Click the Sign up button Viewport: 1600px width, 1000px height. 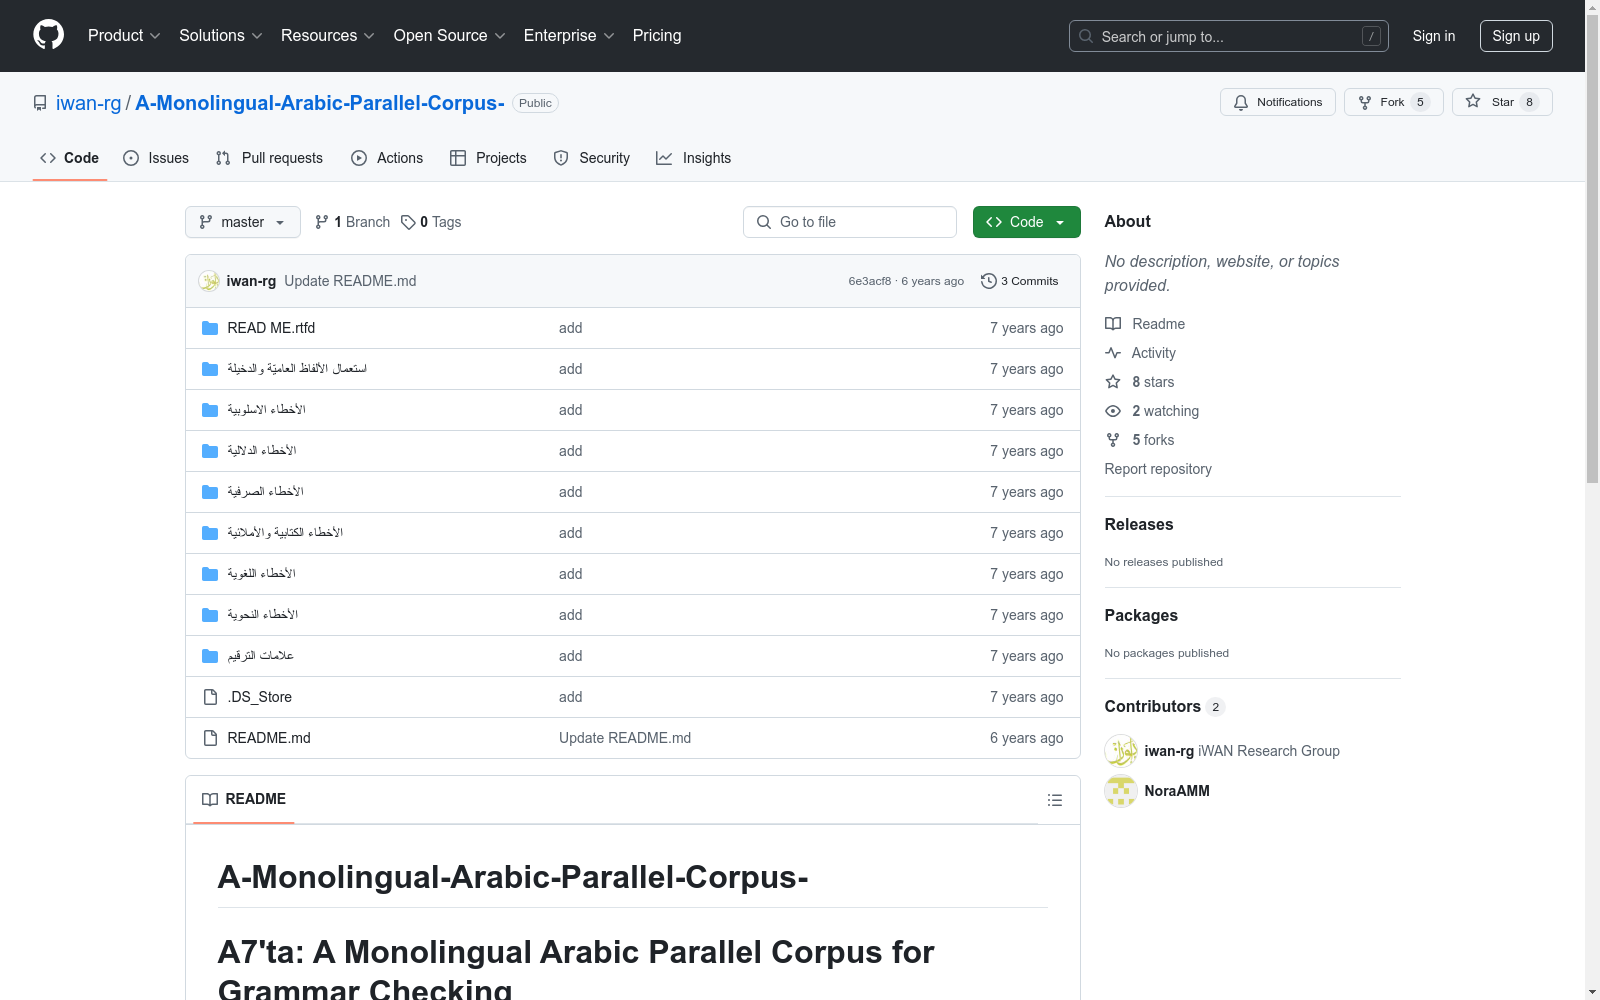1516,36
